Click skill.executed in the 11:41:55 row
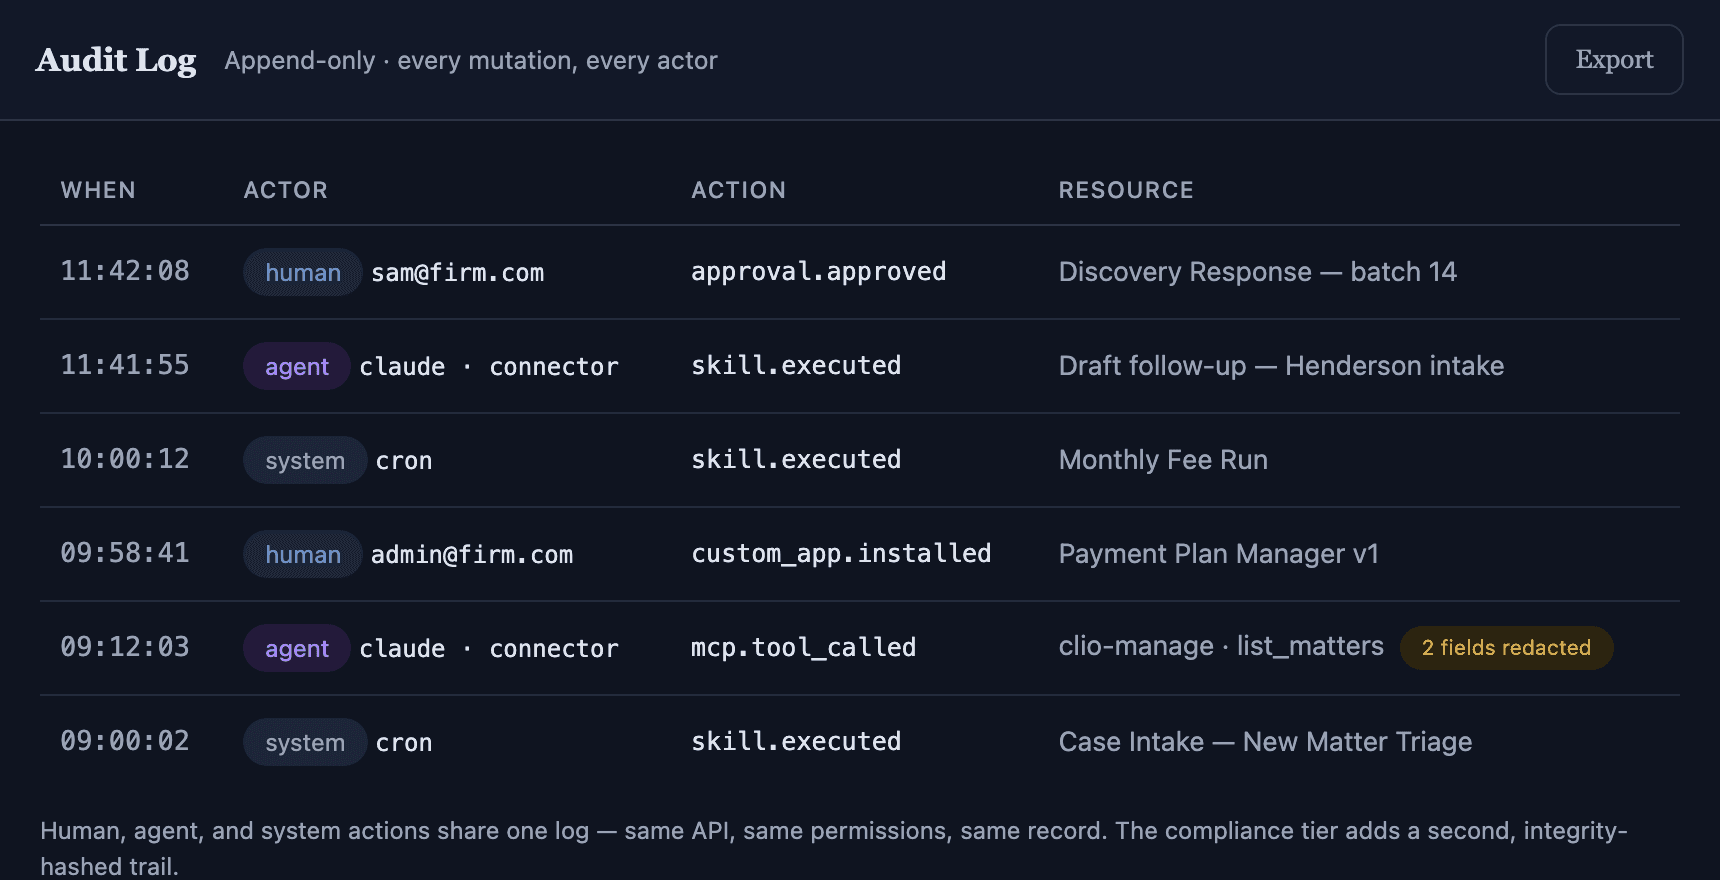This screenshot has height=880, width=1720. pyautogui.click(x=797, y=365)
